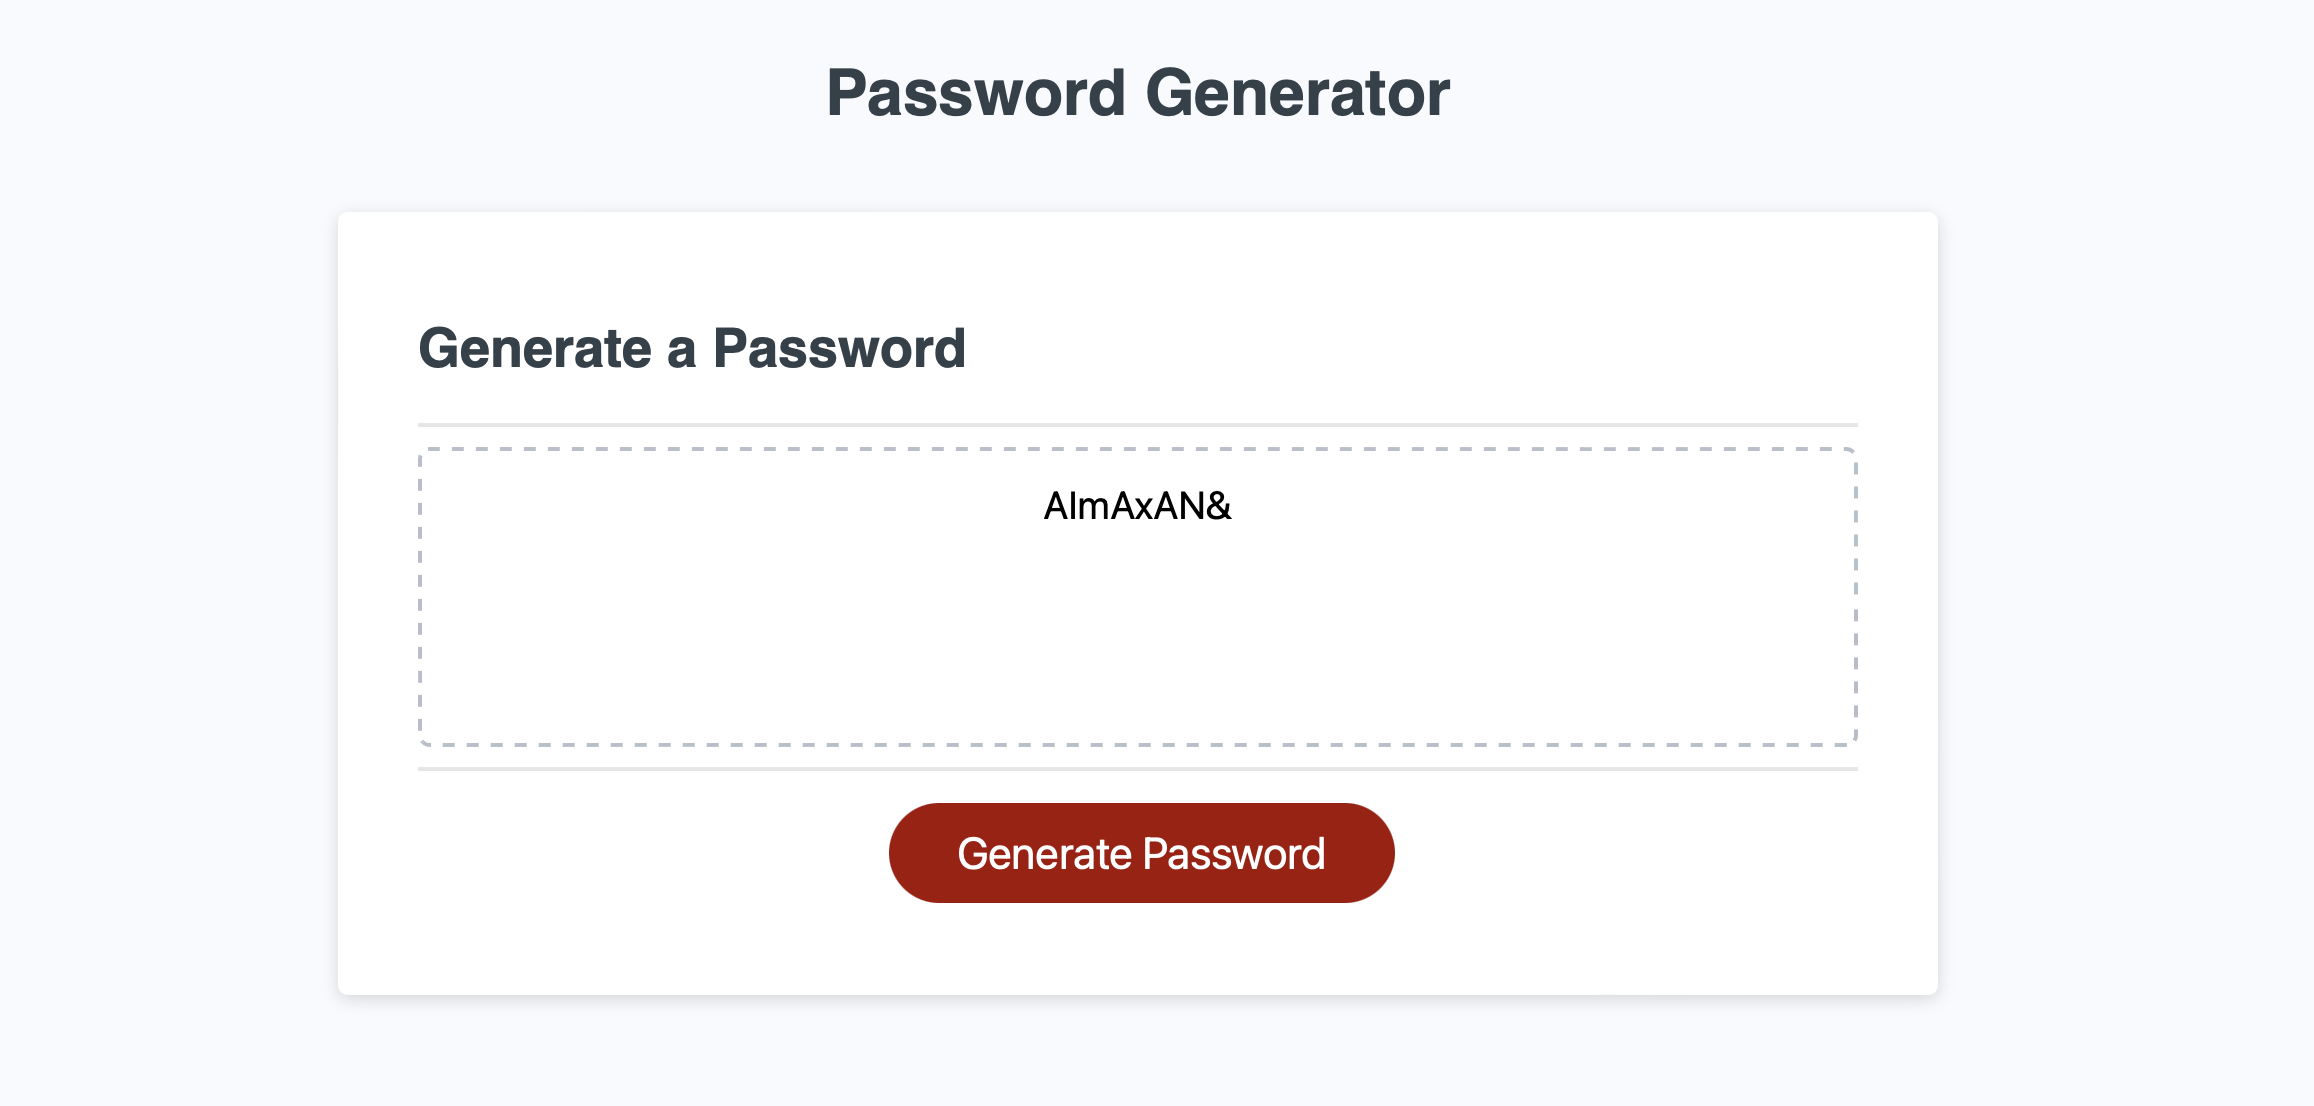This screenshot has width=2314, height=1106.
Task: Select the generated password text AImAxAN&
Action: pos(1137,507)
